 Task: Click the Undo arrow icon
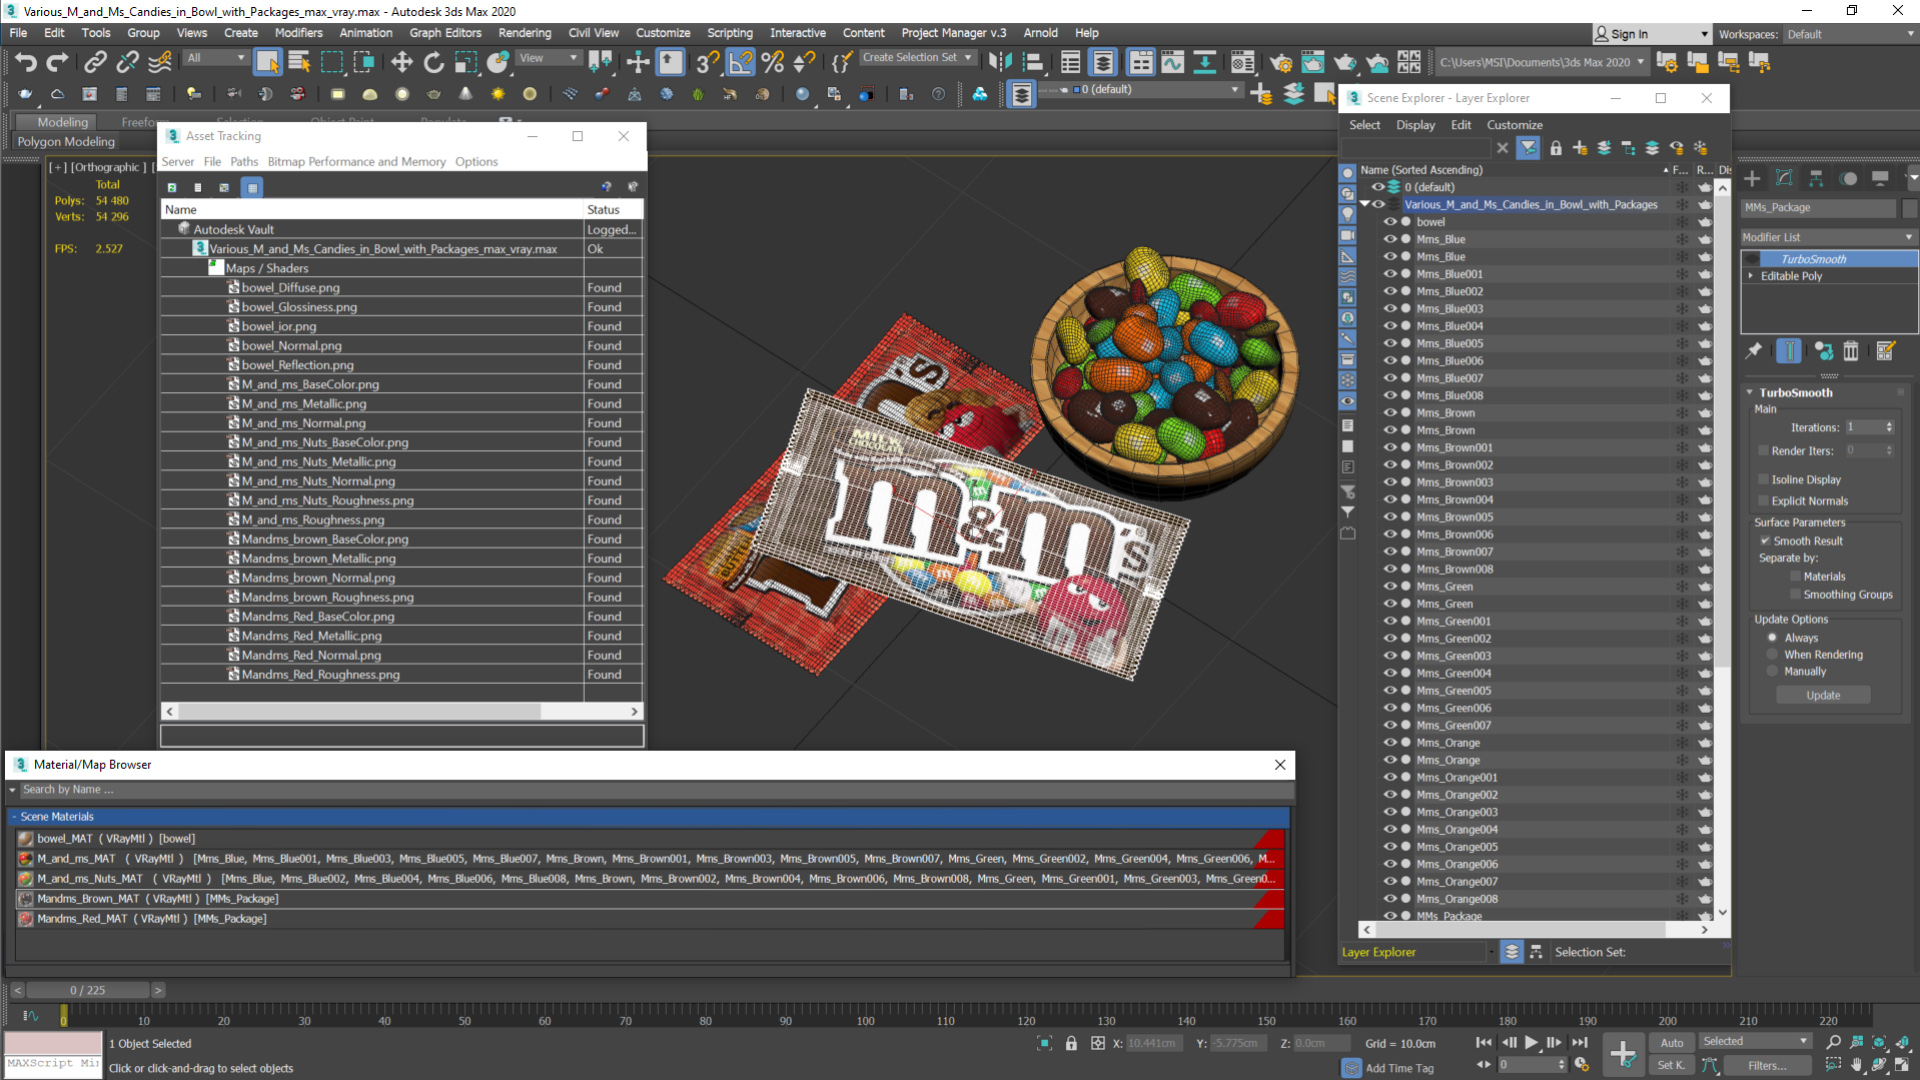(26, 62)
